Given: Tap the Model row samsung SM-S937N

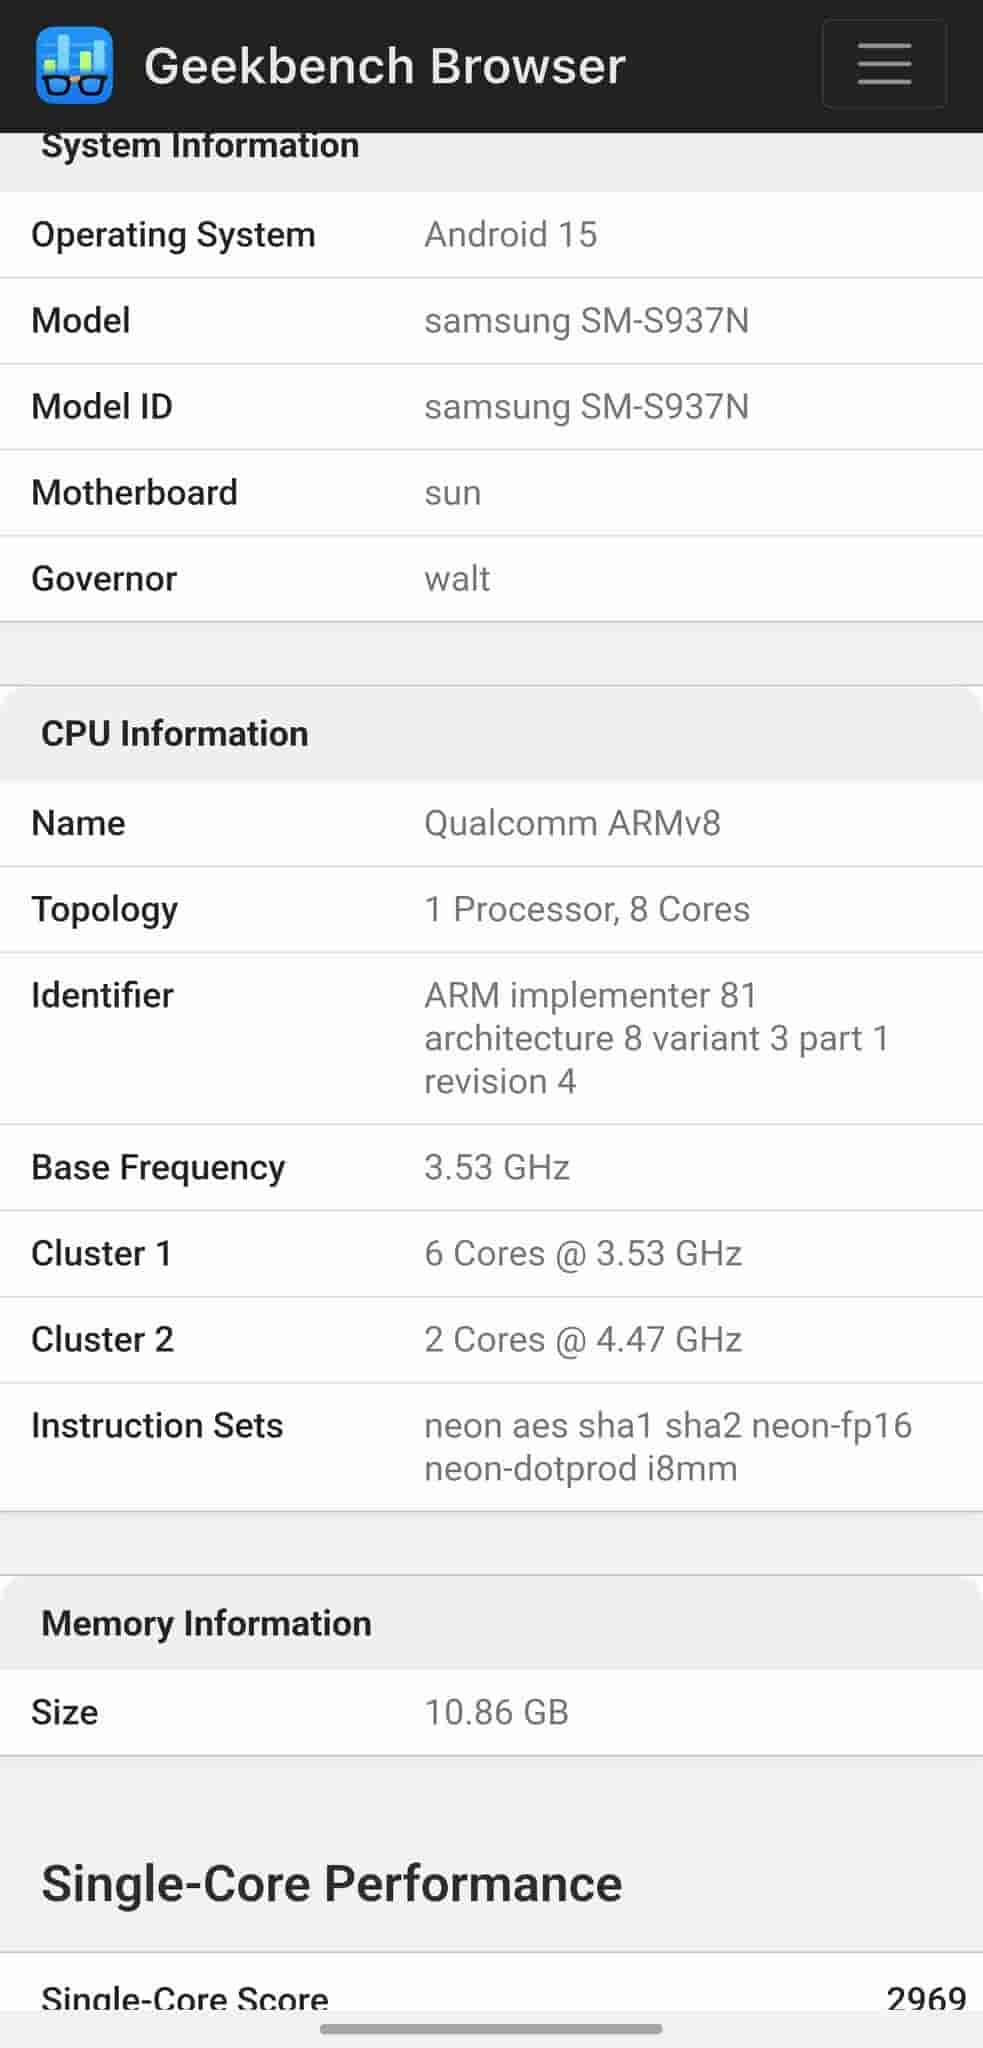Looking at the screenshot, I should 586,321.
